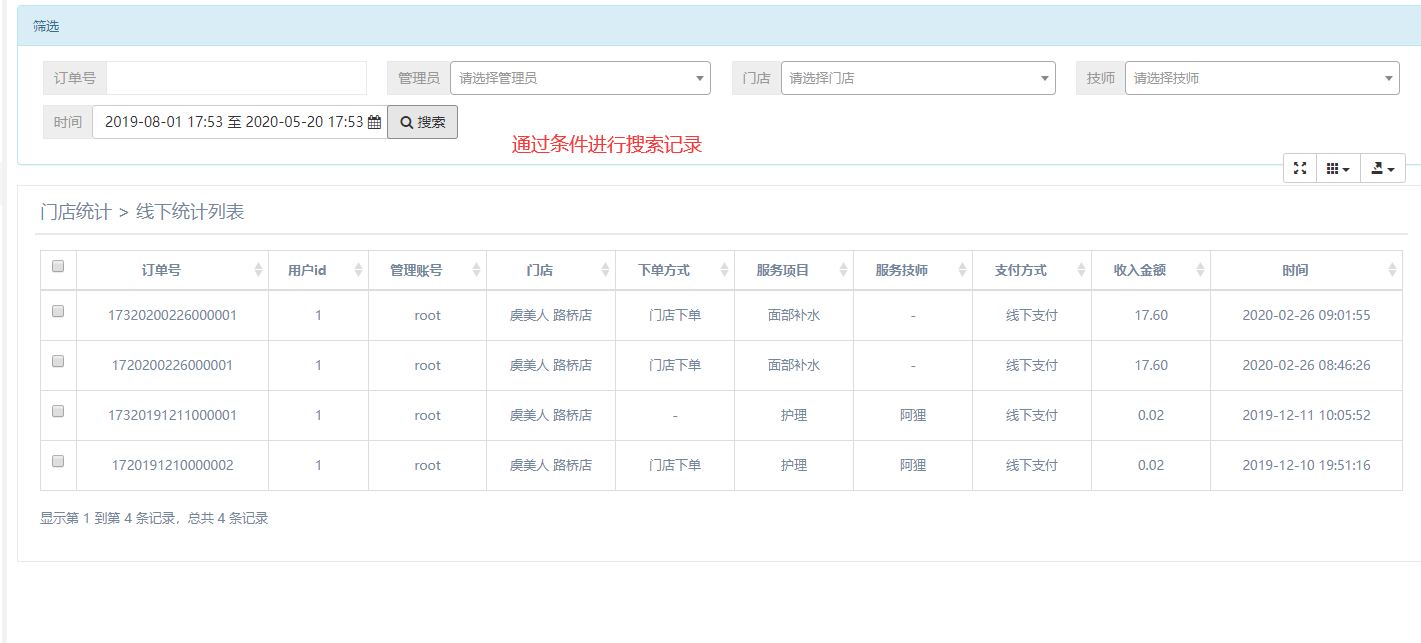This screenshot has width=1421, height=643.
Task: Open the 请选择门店 dropdown
Action: tap(918, 78)
